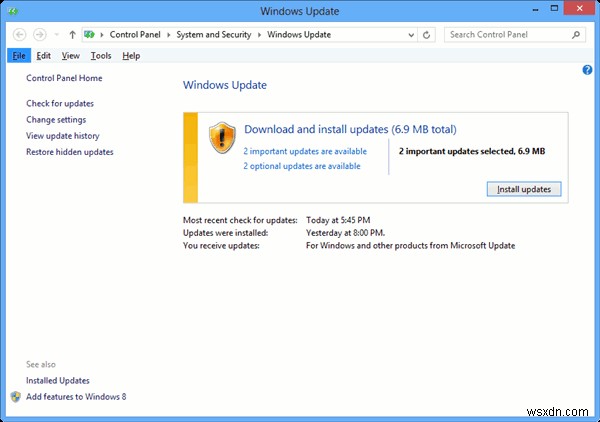The width and height of the screenshot is (600, 422).
Task: Minimize the Windows Update window
Action: tap(536, 9)
